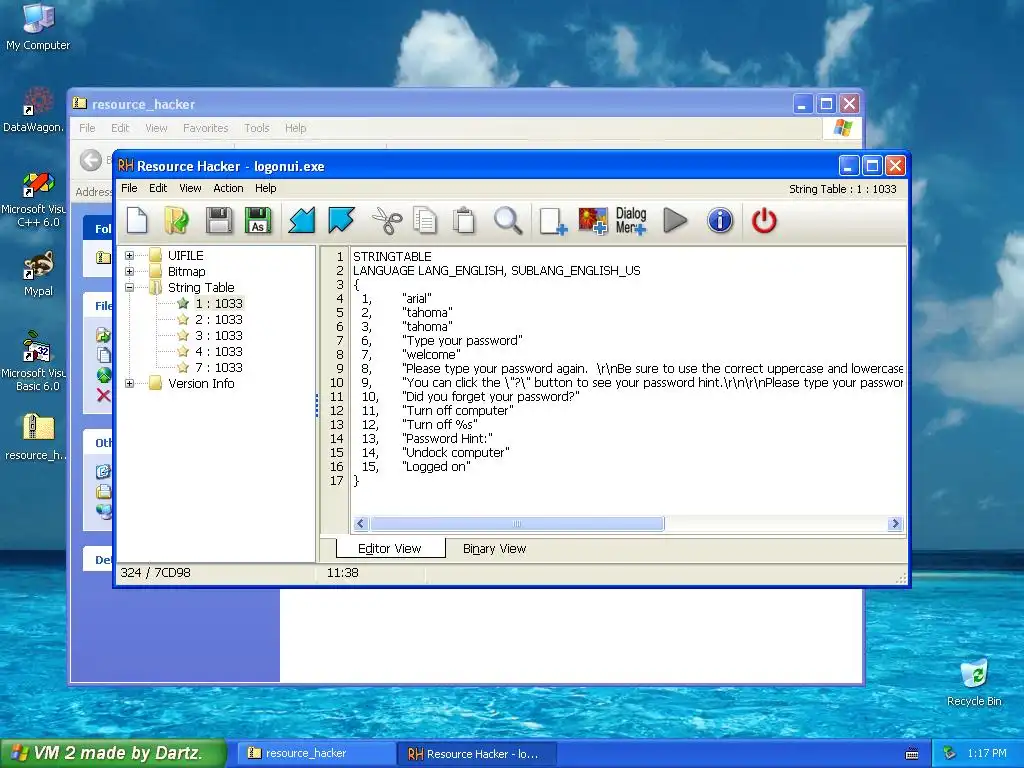Switch to resource_hacker taskbar button

315,753
